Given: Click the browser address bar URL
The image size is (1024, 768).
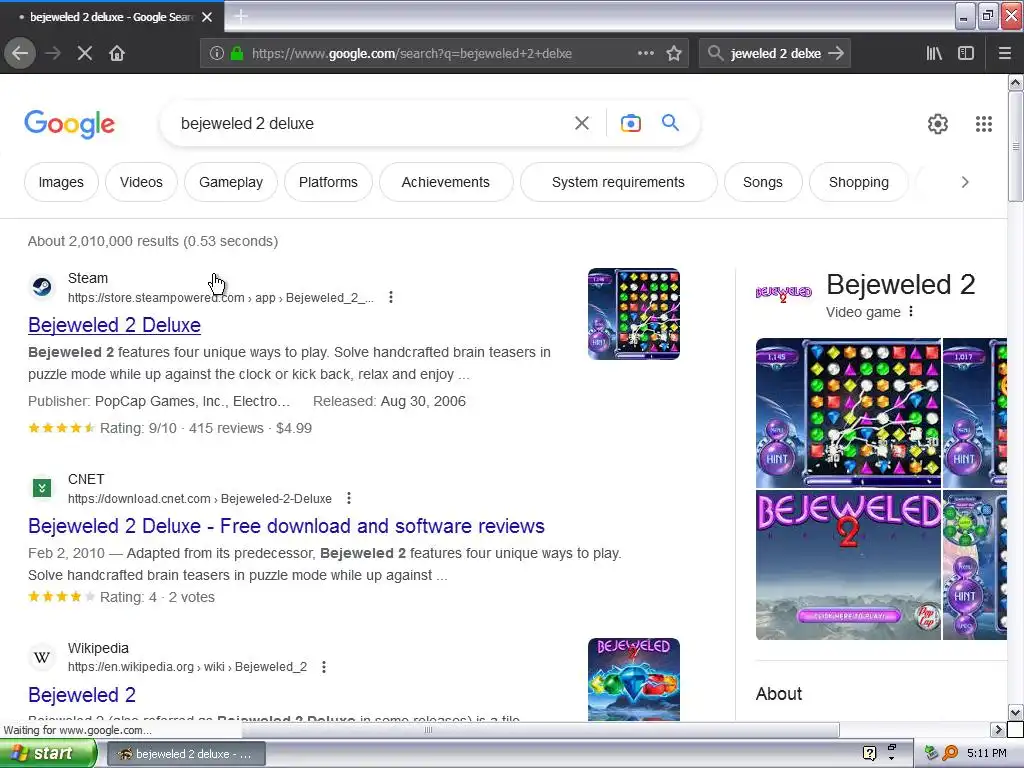Looking at the screenshot, I should point(411,54).
